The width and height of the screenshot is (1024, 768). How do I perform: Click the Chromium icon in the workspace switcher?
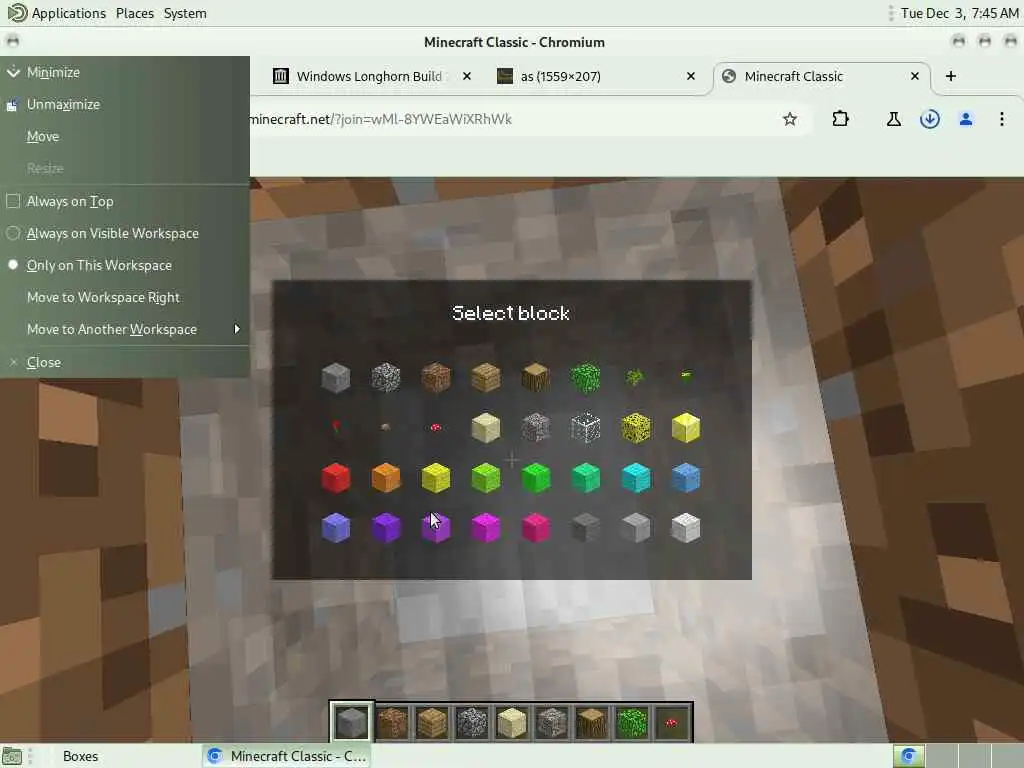[x=908, y=756]
